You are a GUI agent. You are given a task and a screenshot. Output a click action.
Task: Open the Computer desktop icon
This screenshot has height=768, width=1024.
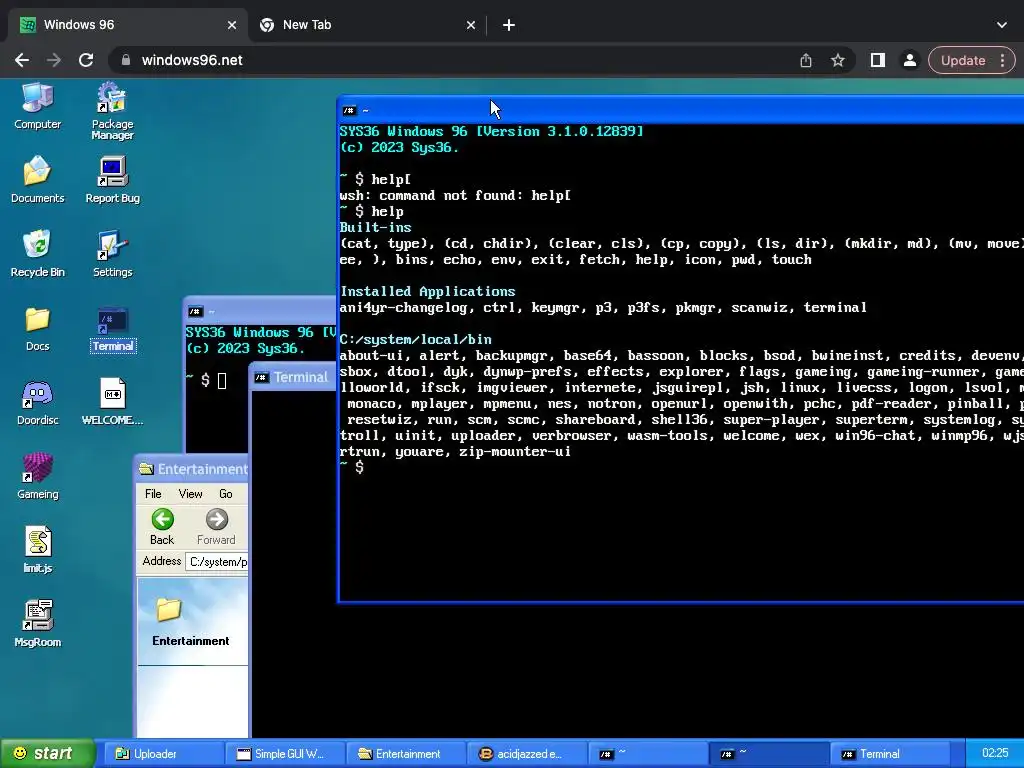[x=37, y=106]
